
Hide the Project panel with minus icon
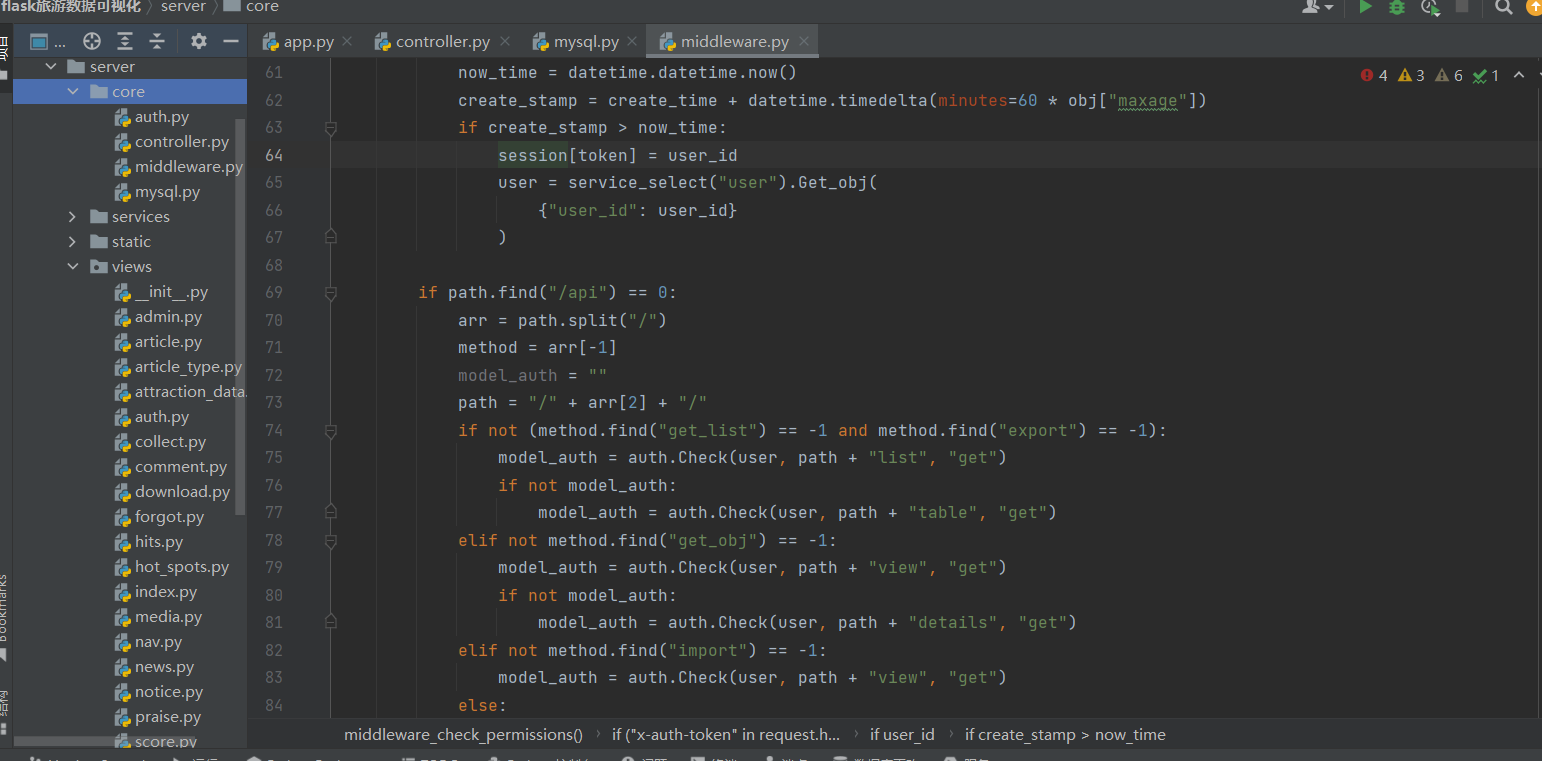coord(231,41)
